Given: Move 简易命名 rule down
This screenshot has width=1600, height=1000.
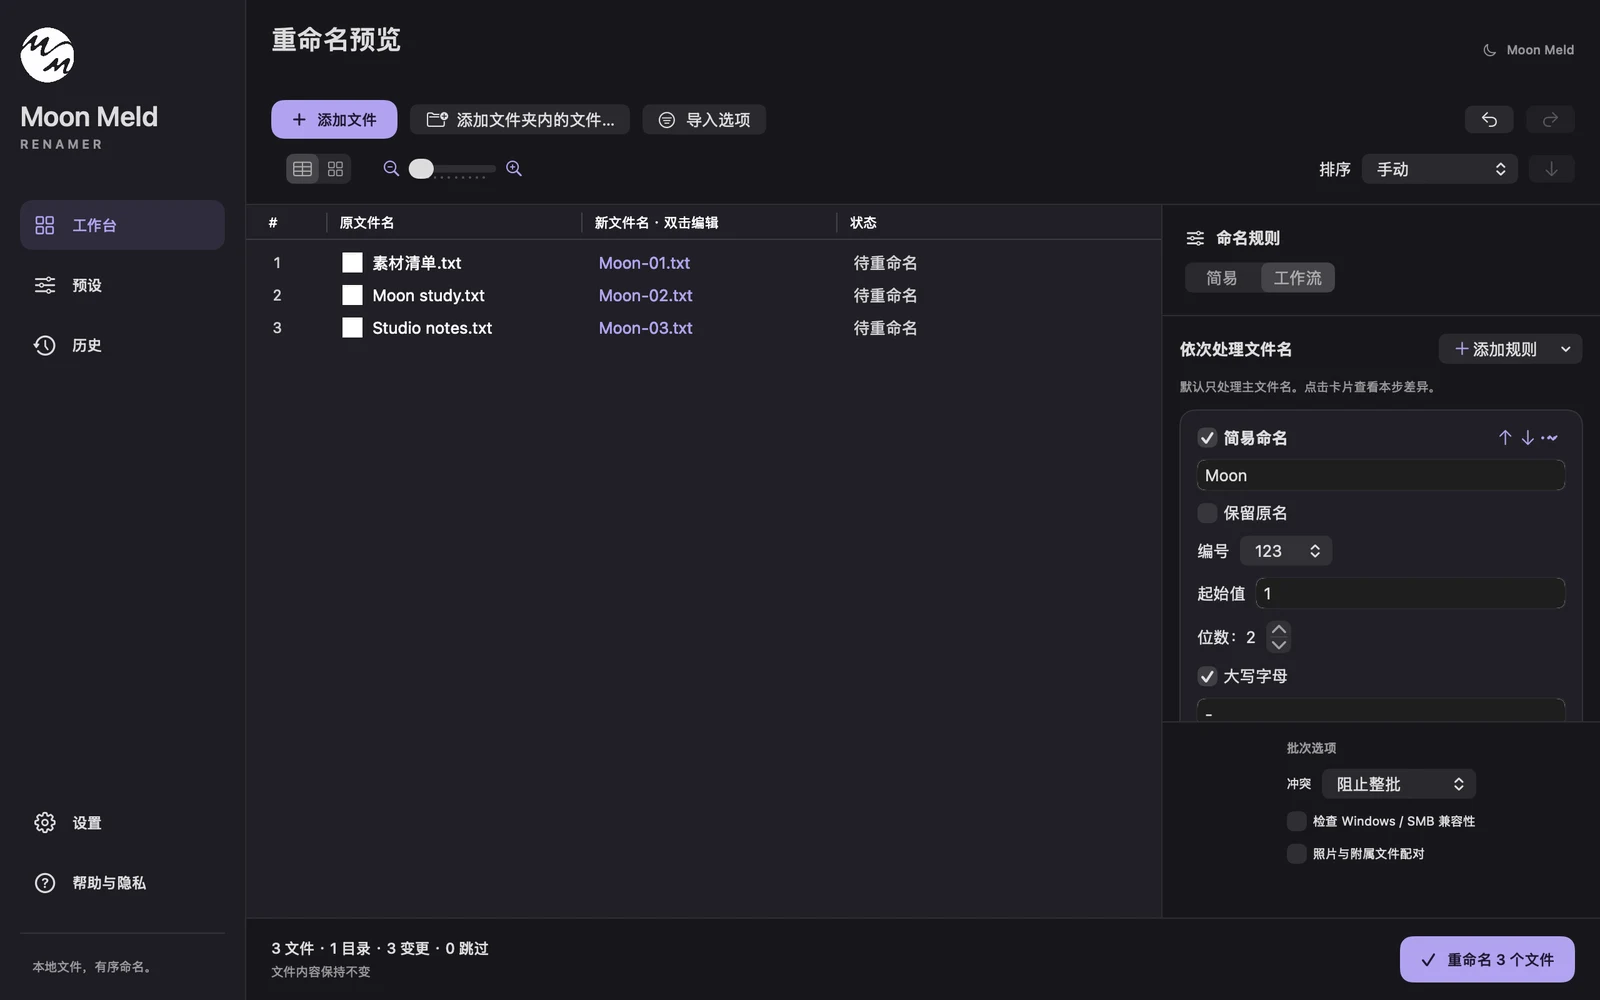Looking at the screenshot, I should pyautogui.click(x=1527, y=438).
